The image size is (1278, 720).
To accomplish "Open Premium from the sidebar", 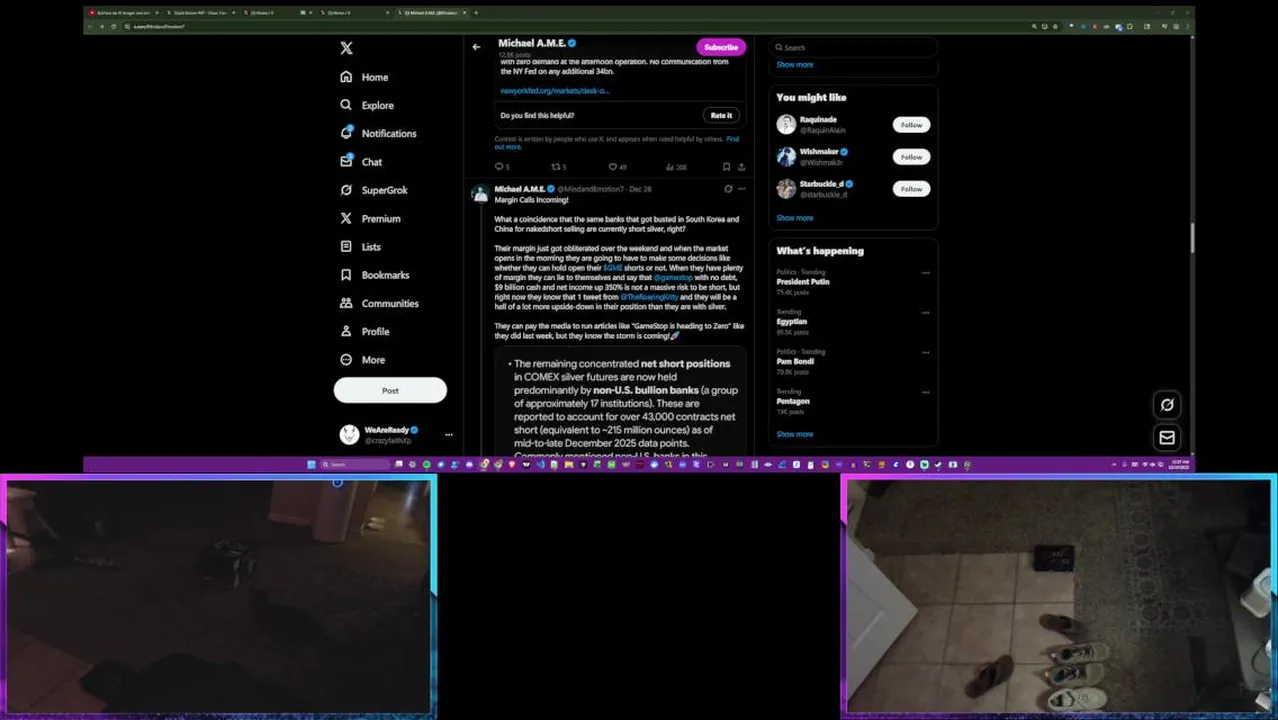I will click(x=370, y=218).
